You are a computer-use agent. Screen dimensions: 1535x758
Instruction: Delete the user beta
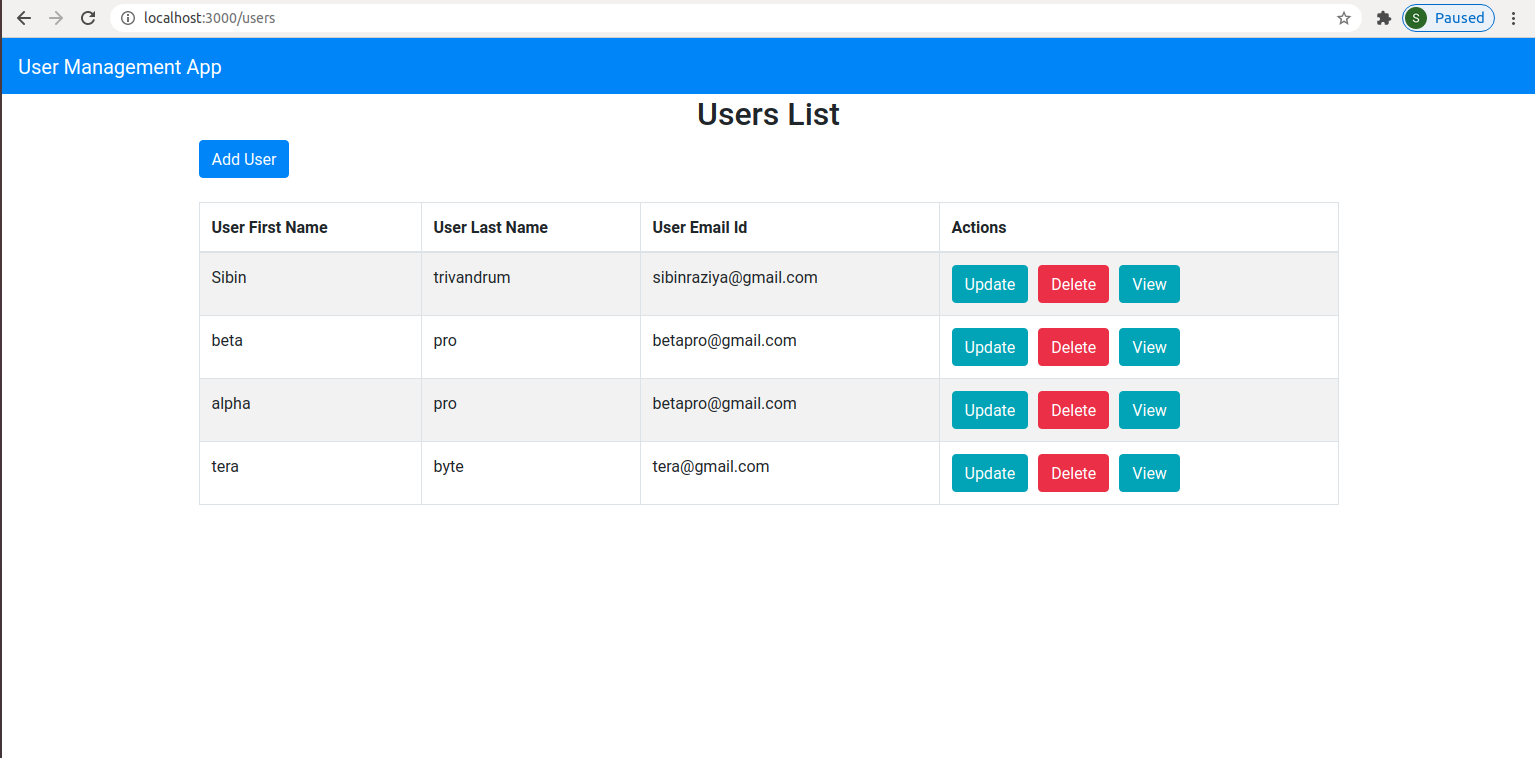tap(1073, 347)
